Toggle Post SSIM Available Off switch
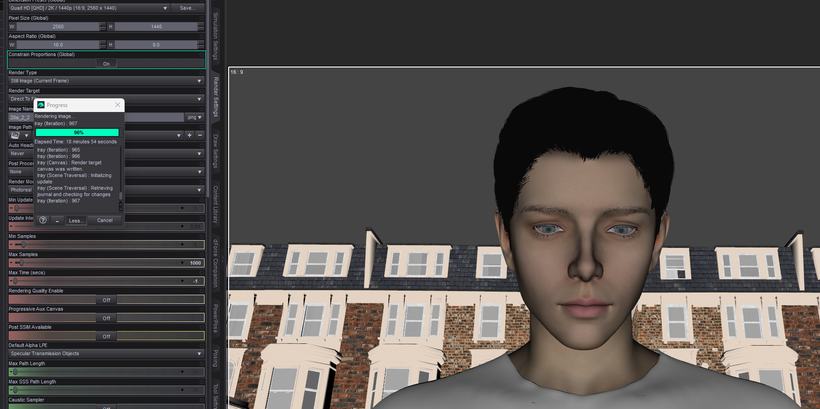 tap(106, 336)
